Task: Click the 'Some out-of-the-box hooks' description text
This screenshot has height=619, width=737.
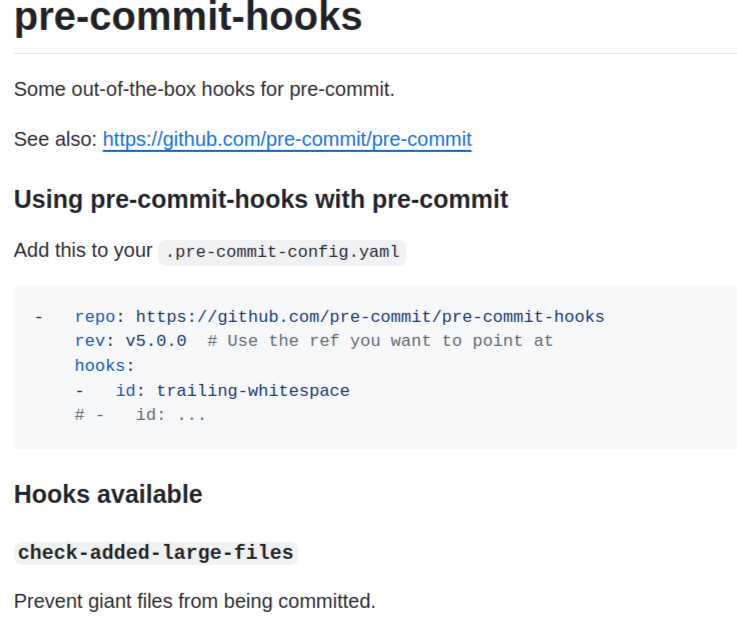Action: 204,89
